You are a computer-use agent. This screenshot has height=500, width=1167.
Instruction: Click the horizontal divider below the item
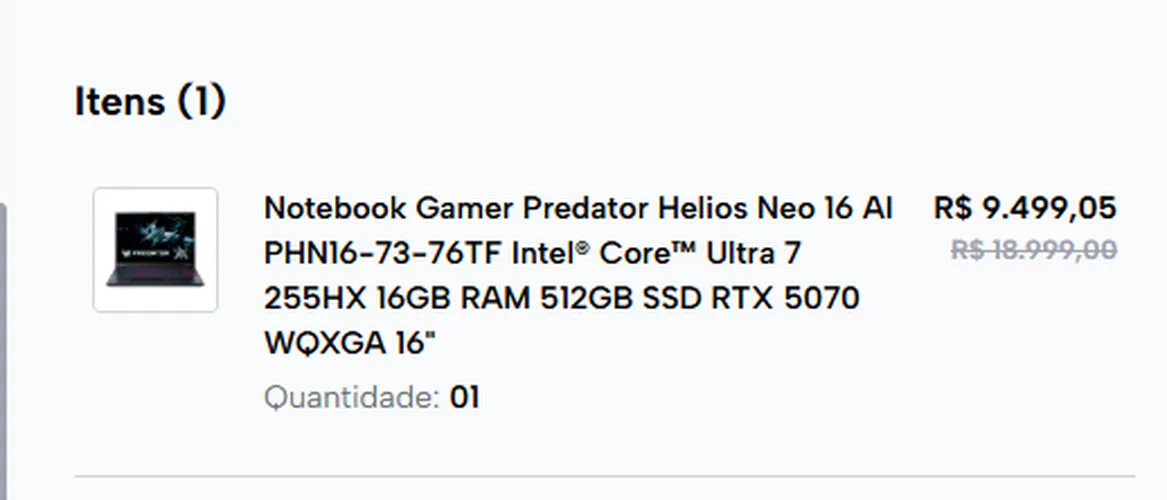(604, 476)
